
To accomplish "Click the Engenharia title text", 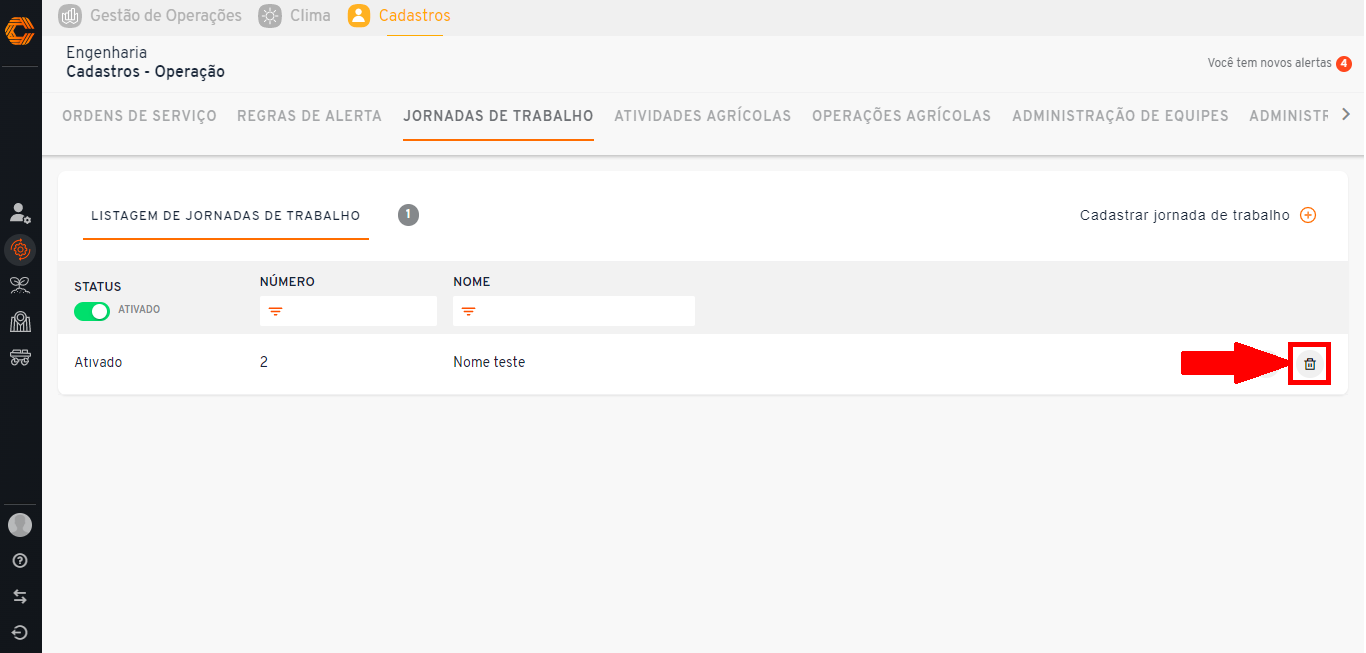I will click(106, 52).
